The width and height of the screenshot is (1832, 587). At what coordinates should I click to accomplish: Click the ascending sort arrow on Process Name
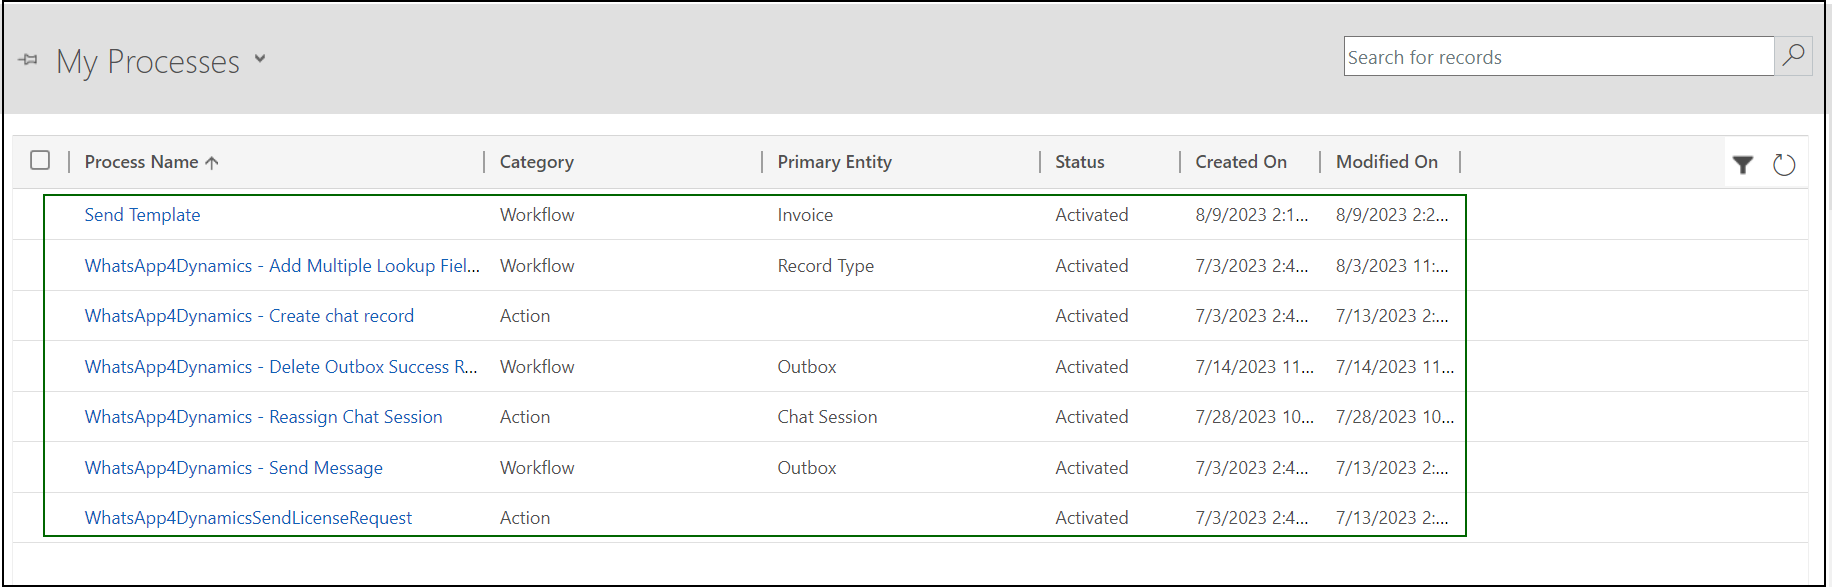[x=212, y=163]
